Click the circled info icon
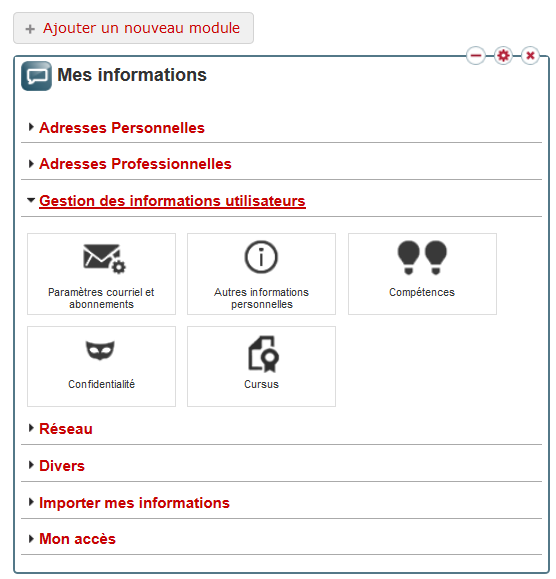The image size is (556, 579). pos(261,257)
